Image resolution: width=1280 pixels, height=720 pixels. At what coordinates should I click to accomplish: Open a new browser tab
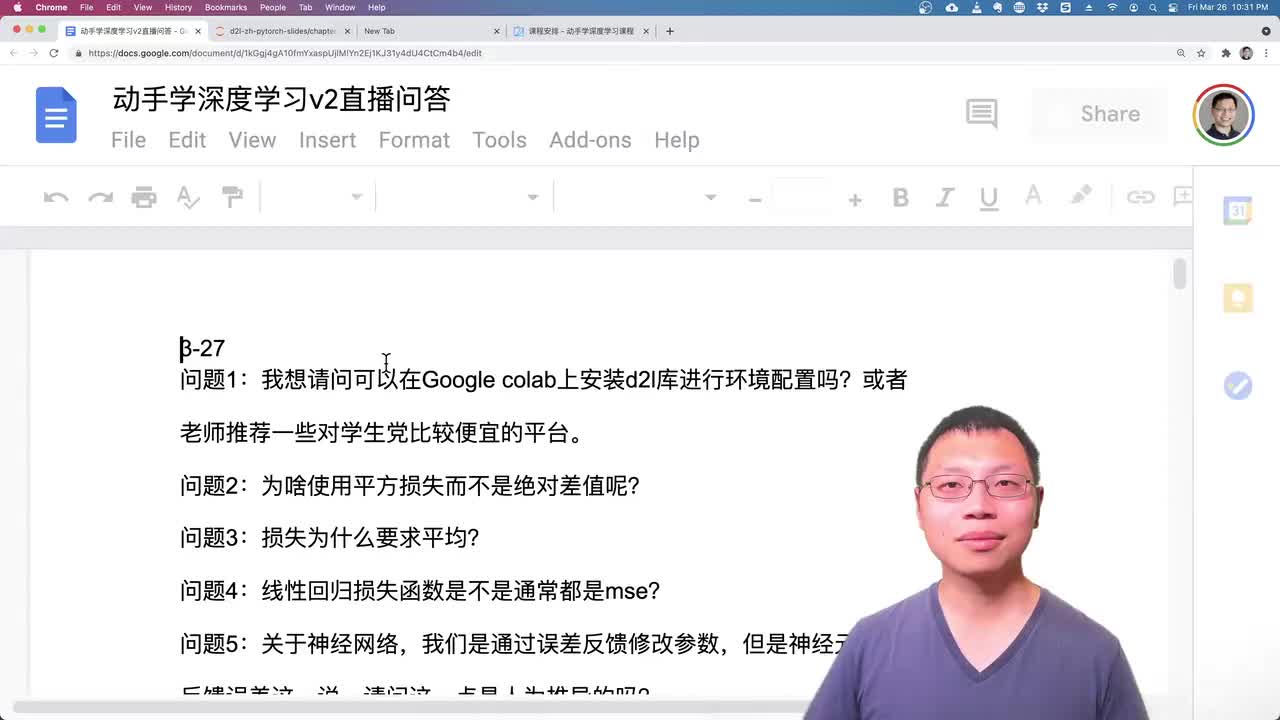tap(670, 31)
